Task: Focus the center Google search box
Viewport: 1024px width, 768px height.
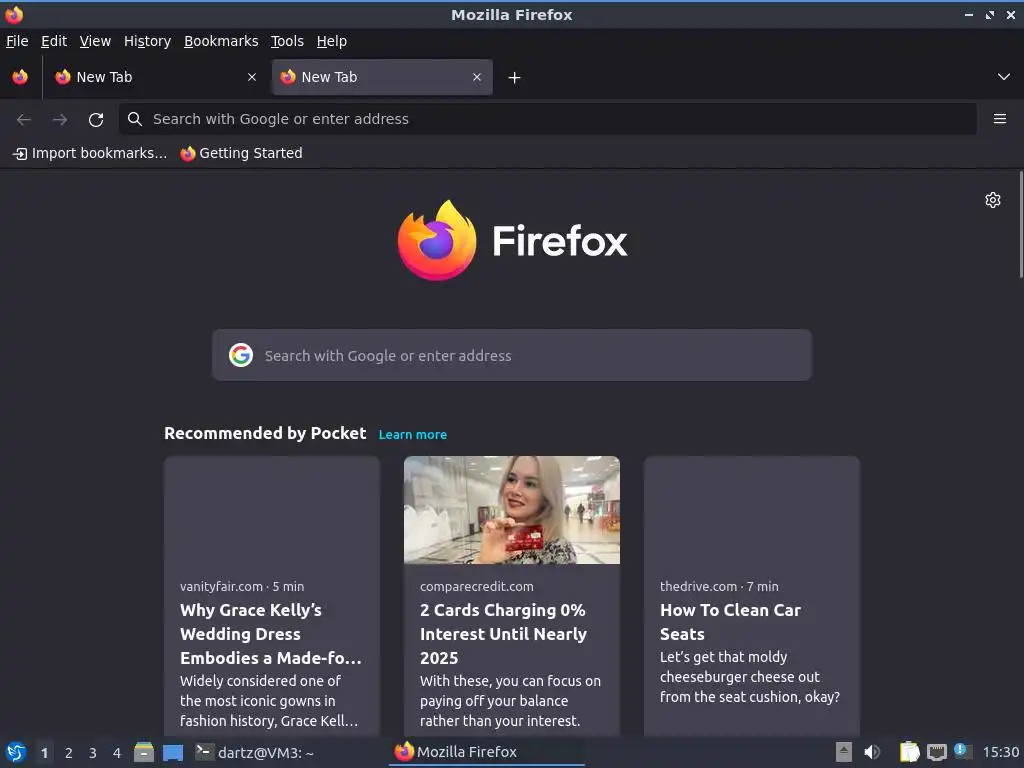Action: coord(512,355)
